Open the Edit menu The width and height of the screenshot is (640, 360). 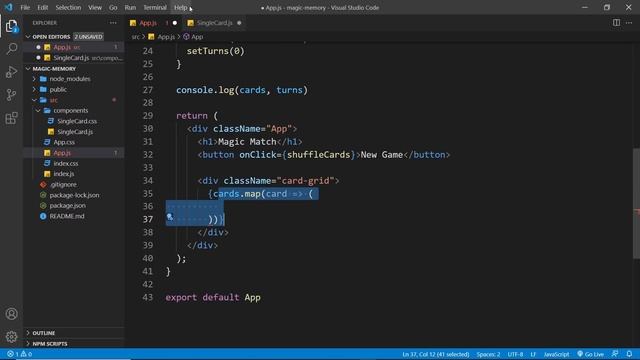pyautogui.click(x=42, y=7)
